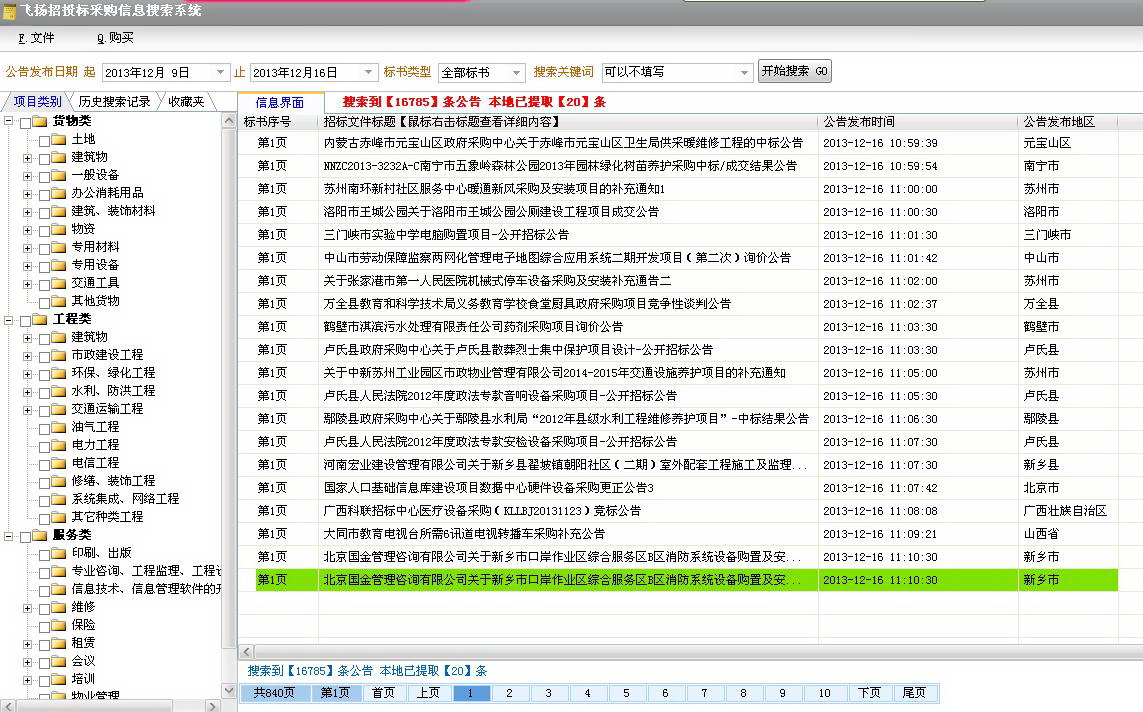
Task: Open the 标书类型 全部标书 dropdown
Action: (517, 72)
